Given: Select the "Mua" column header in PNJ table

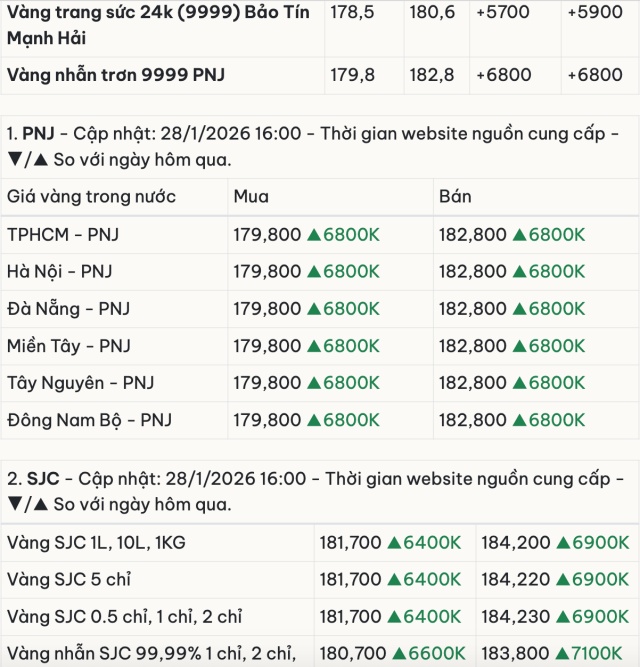Looking at the screenshot, I should click(x=251, y=197).
